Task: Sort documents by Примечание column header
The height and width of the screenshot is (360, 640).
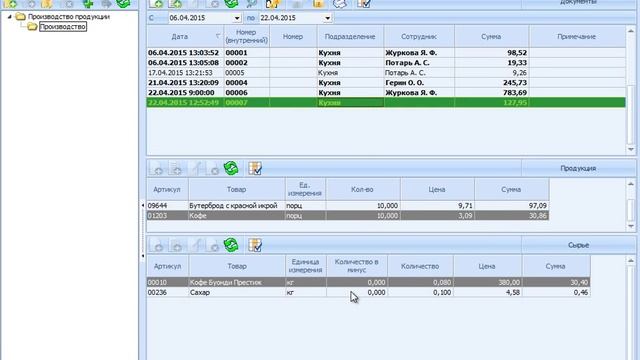Action: pos(577,36)
